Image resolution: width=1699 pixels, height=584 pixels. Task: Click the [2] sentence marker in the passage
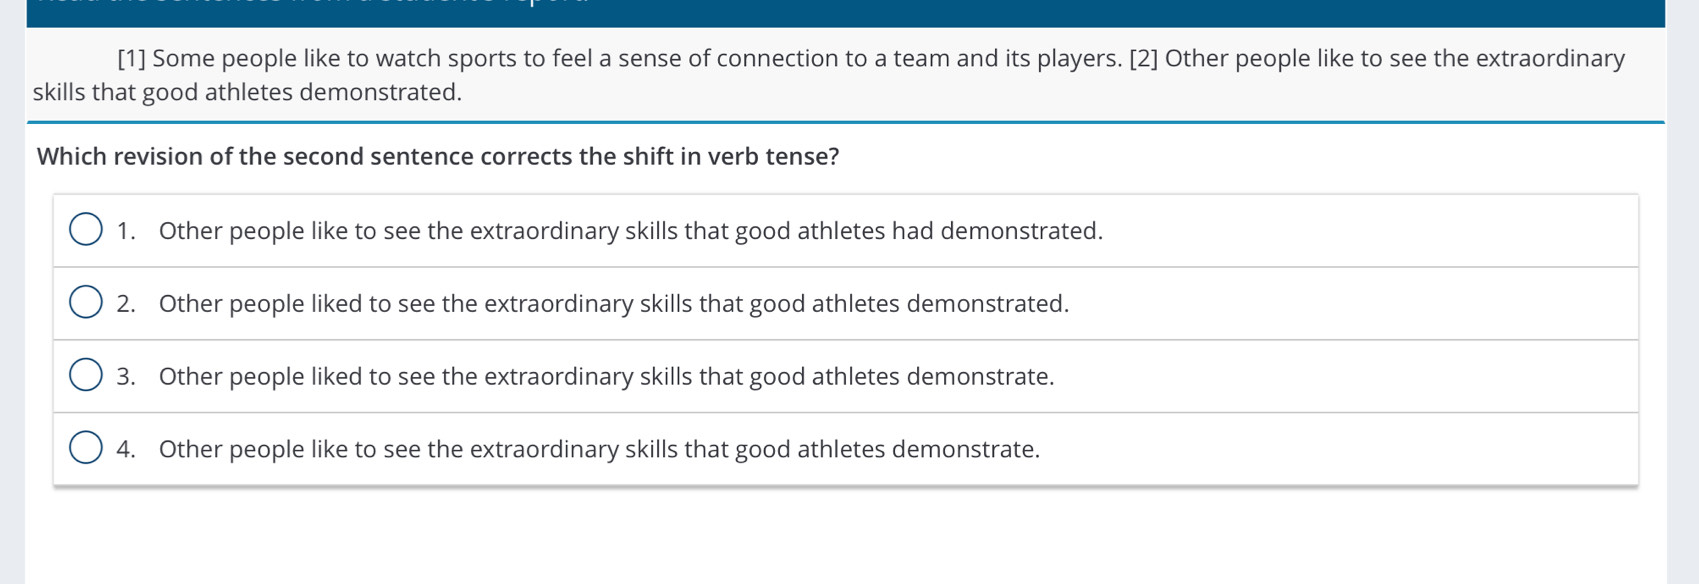click(1143, 59)
